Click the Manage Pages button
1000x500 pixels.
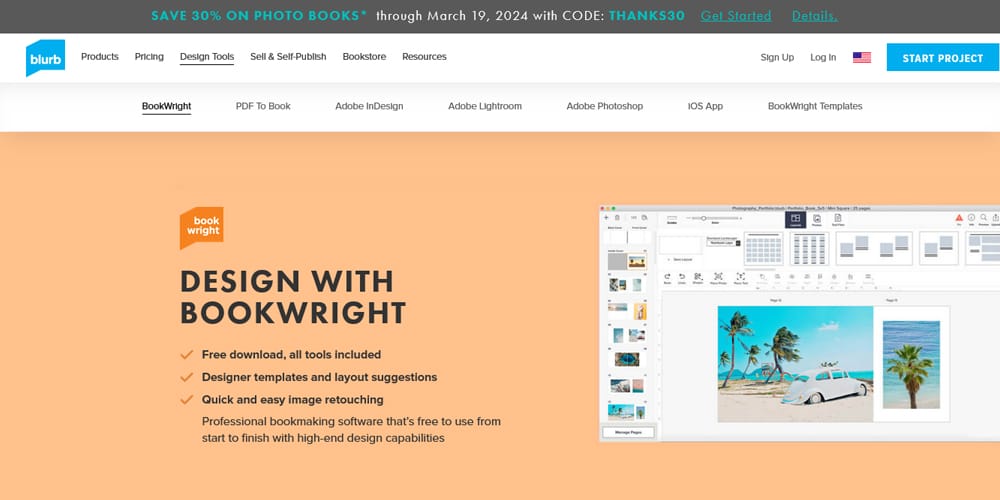(x=628, y=432)
